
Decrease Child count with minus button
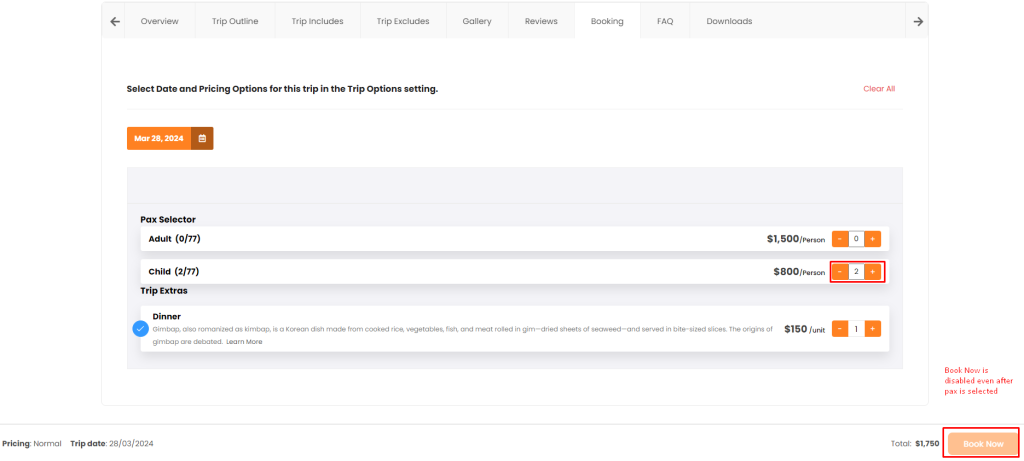pyautogui.click(x=840, y=272)
